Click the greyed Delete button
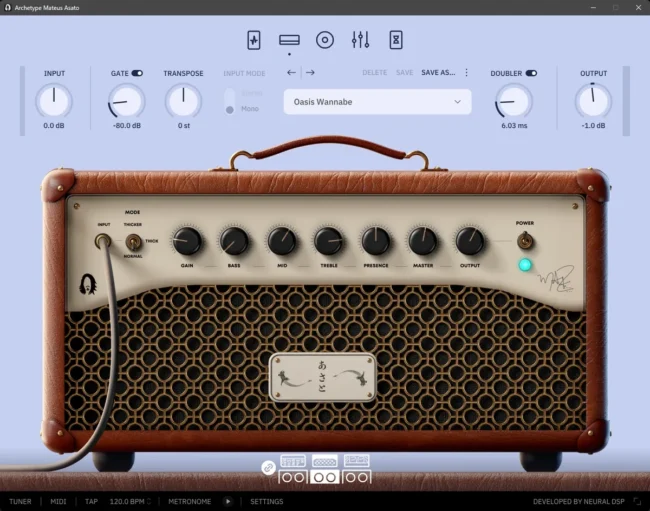Screen dimensions: 650x511 click(374, 73)
